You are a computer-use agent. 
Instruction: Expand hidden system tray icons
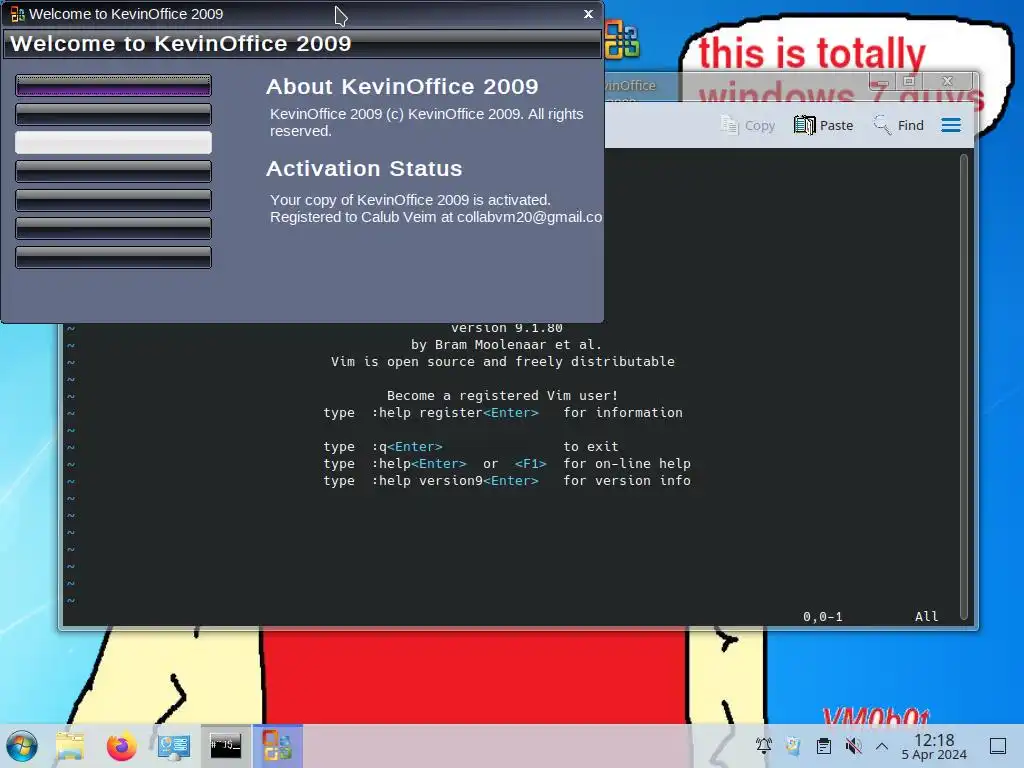882,745
